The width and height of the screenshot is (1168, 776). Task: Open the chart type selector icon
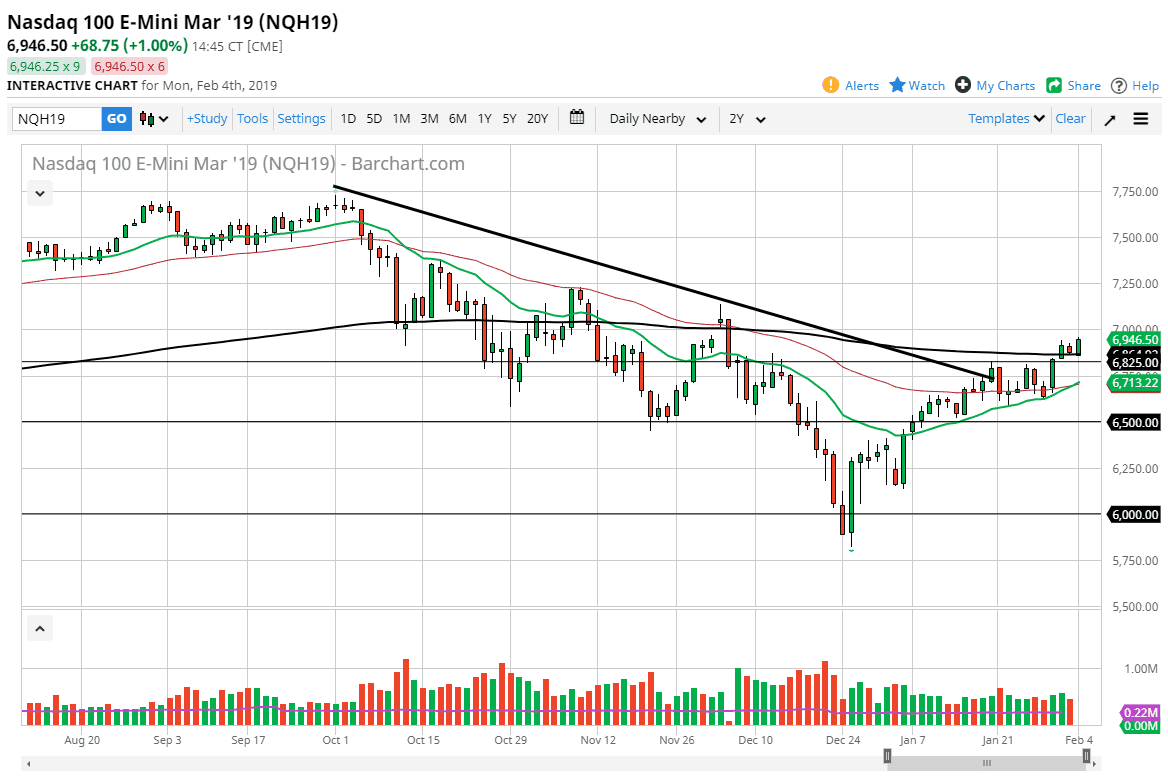coord(150,118)
